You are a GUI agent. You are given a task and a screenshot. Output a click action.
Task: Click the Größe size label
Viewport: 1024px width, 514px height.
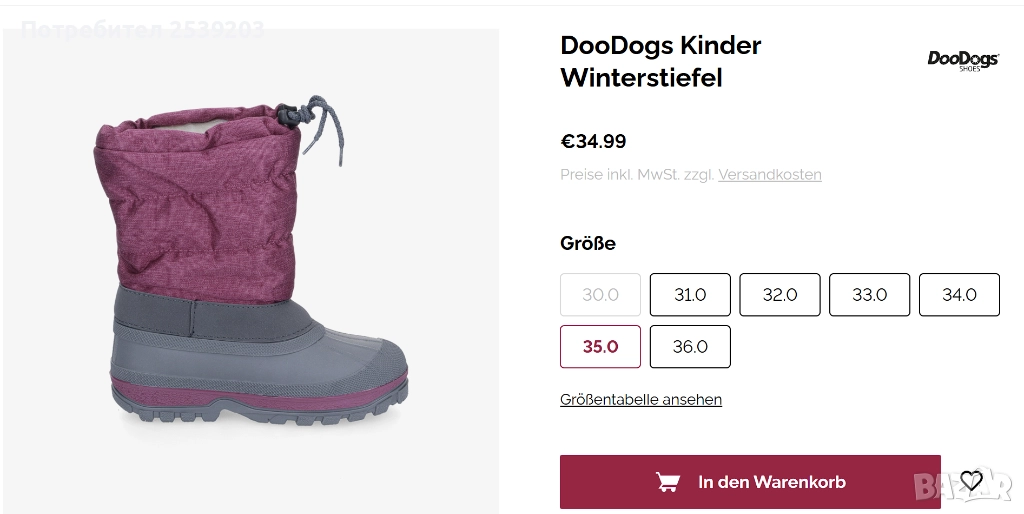pyautogui.click(x=588, y=243)
